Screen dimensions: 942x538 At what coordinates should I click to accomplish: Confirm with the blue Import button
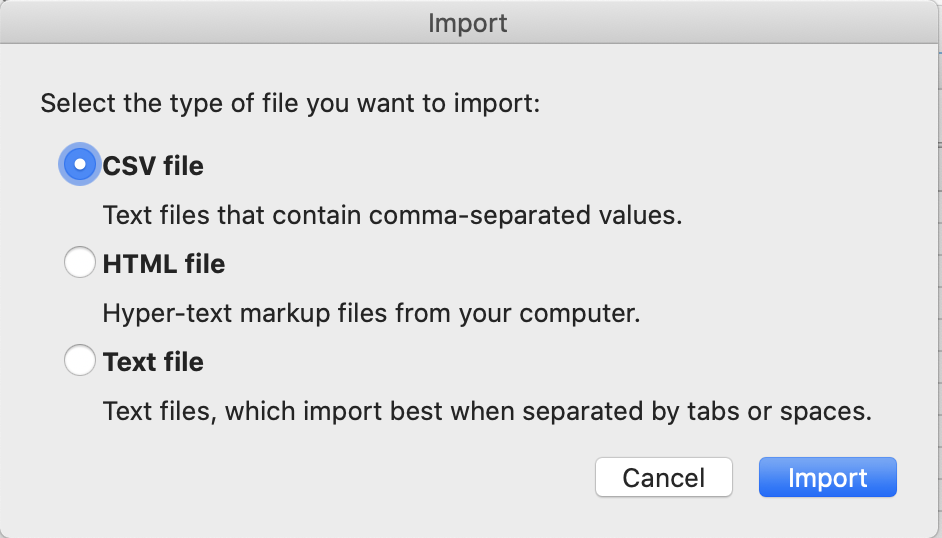coord(828,477)
